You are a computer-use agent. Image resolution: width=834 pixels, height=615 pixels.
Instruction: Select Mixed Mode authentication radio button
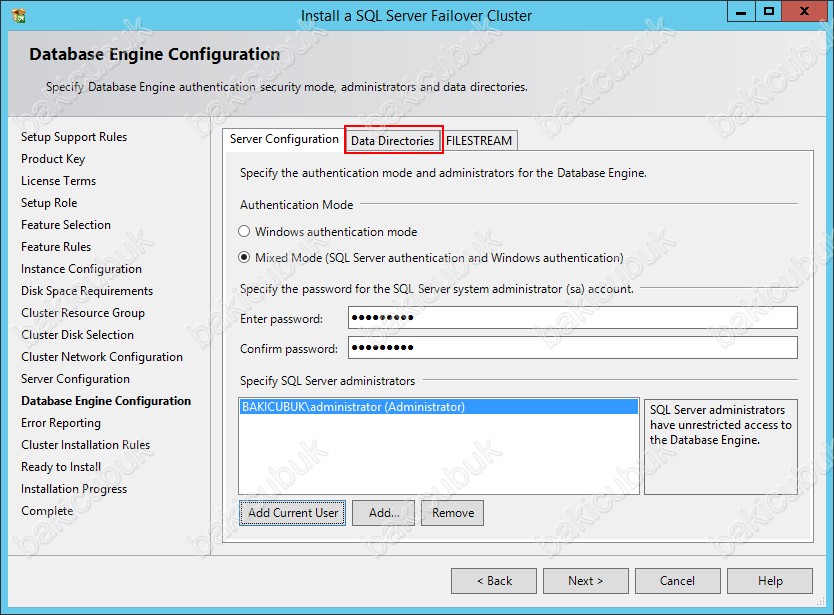[x=244, y=257]
